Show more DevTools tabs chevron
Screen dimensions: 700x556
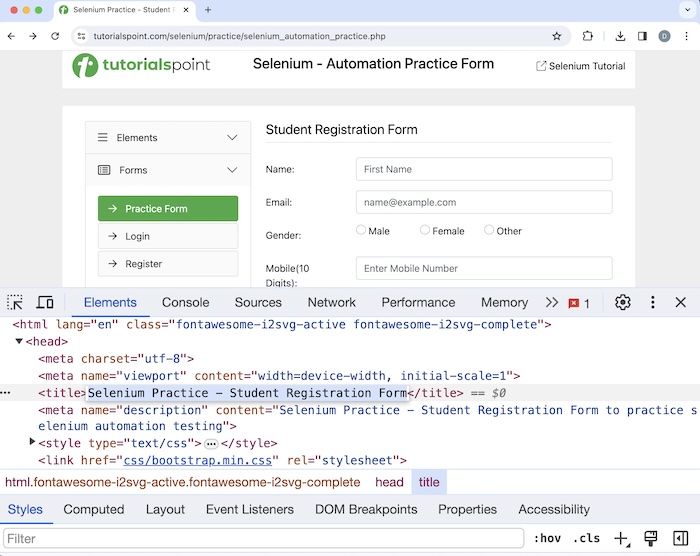[551, 302]
